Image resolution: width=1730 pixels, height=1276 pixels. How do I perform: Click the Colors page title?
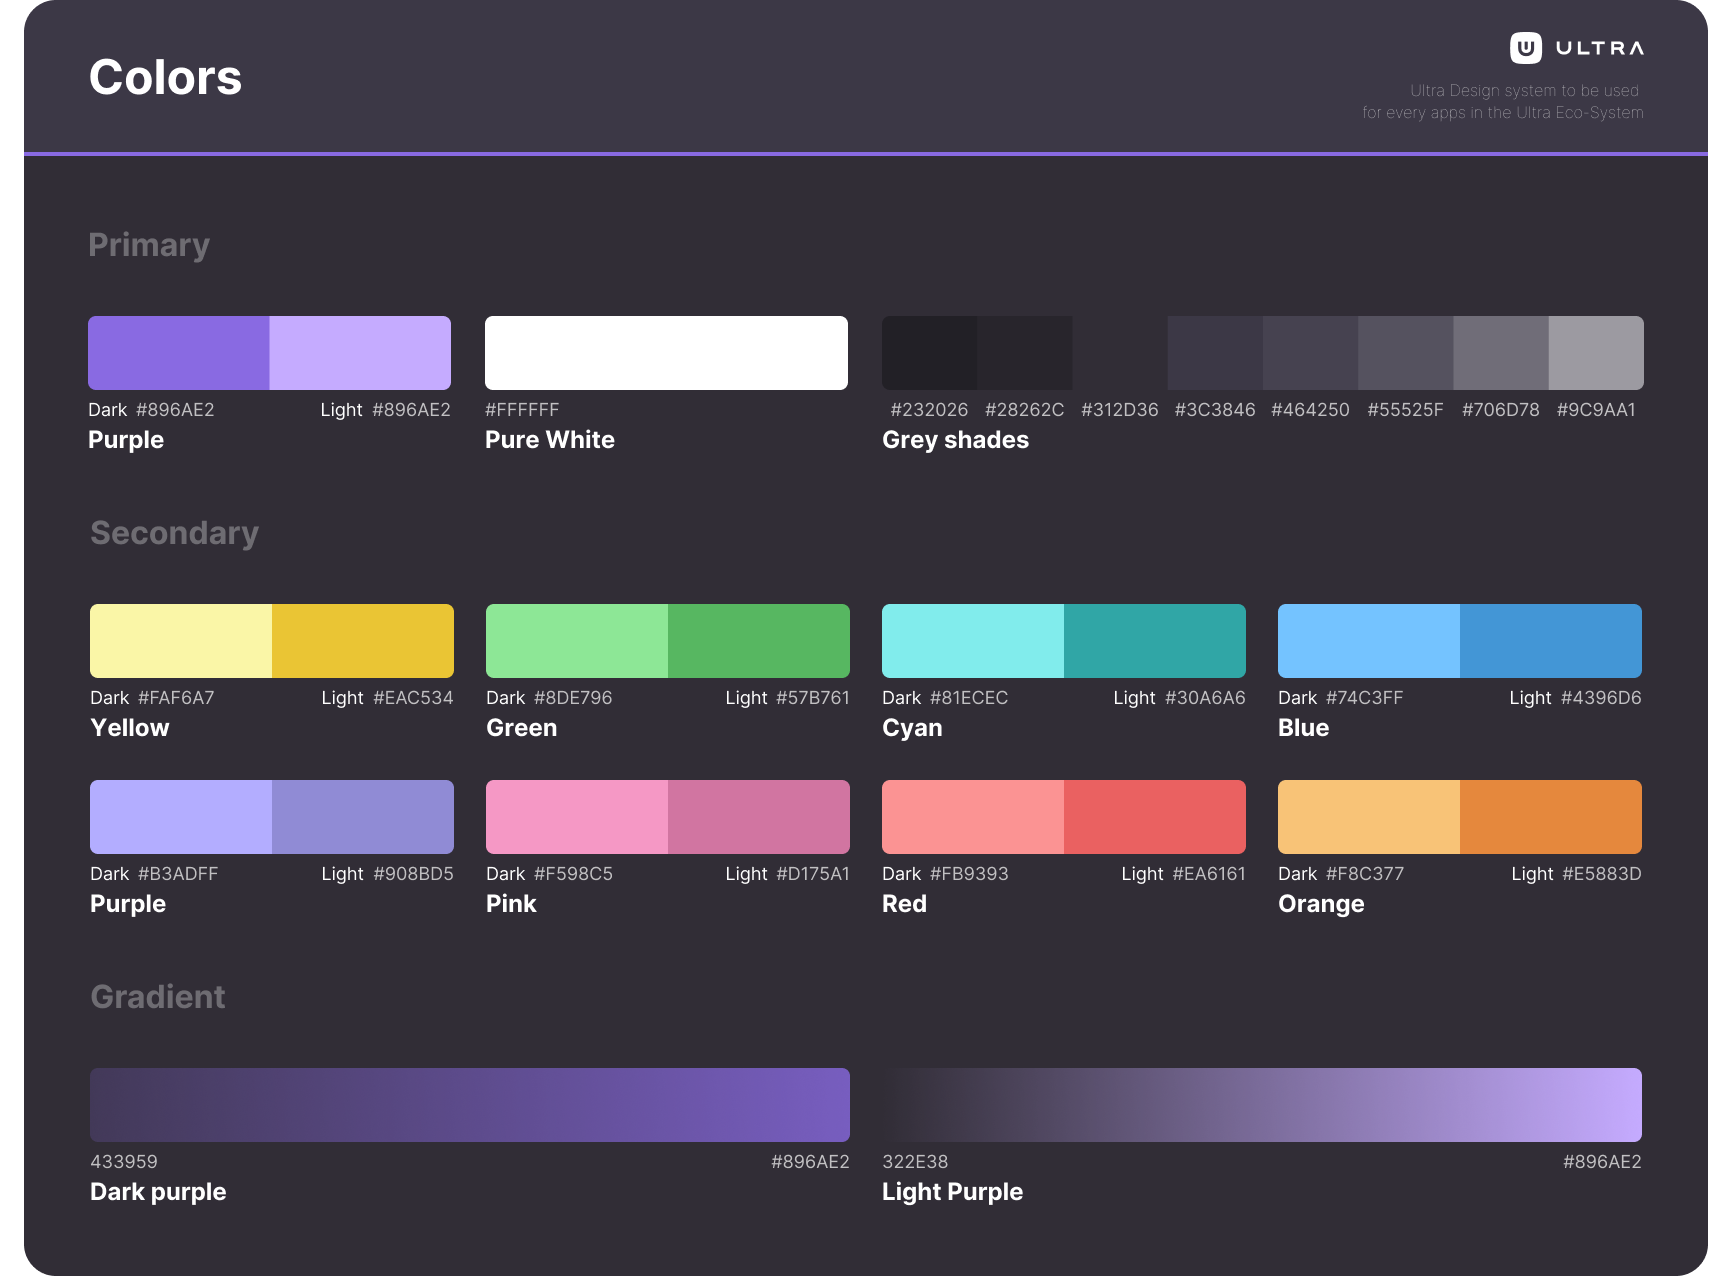pyautogui.click(x=165, y=77)
